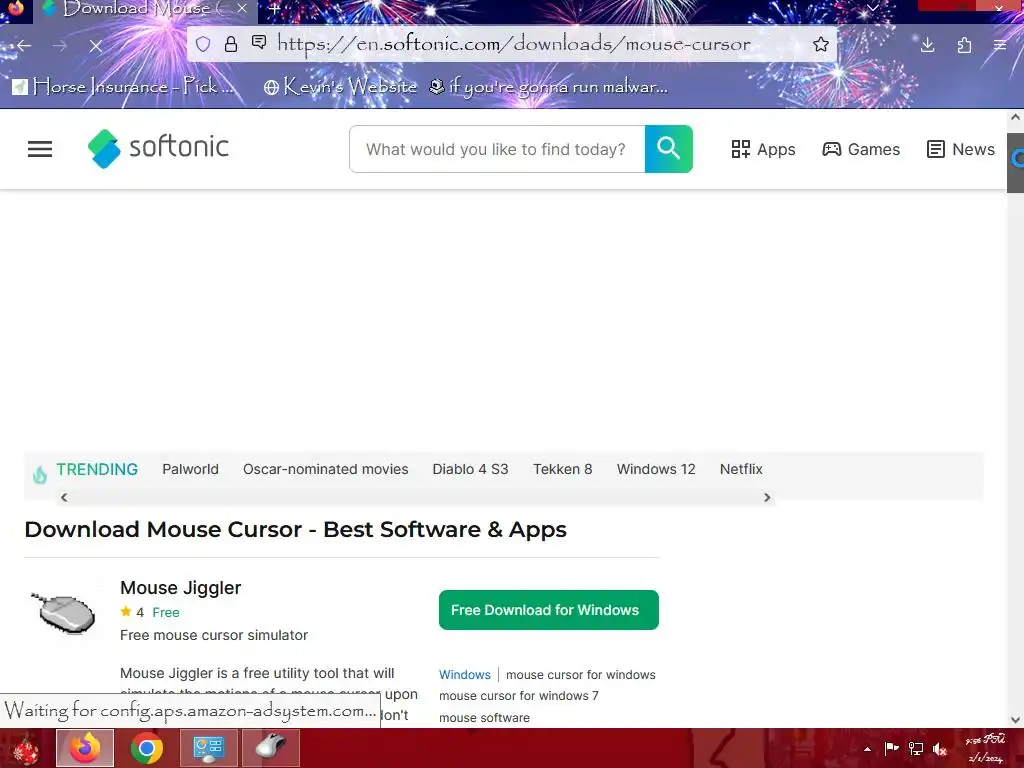Open the Mouse Jiggler app title
The width and height of the screenshot is (1024, 768).
[181, 588]
